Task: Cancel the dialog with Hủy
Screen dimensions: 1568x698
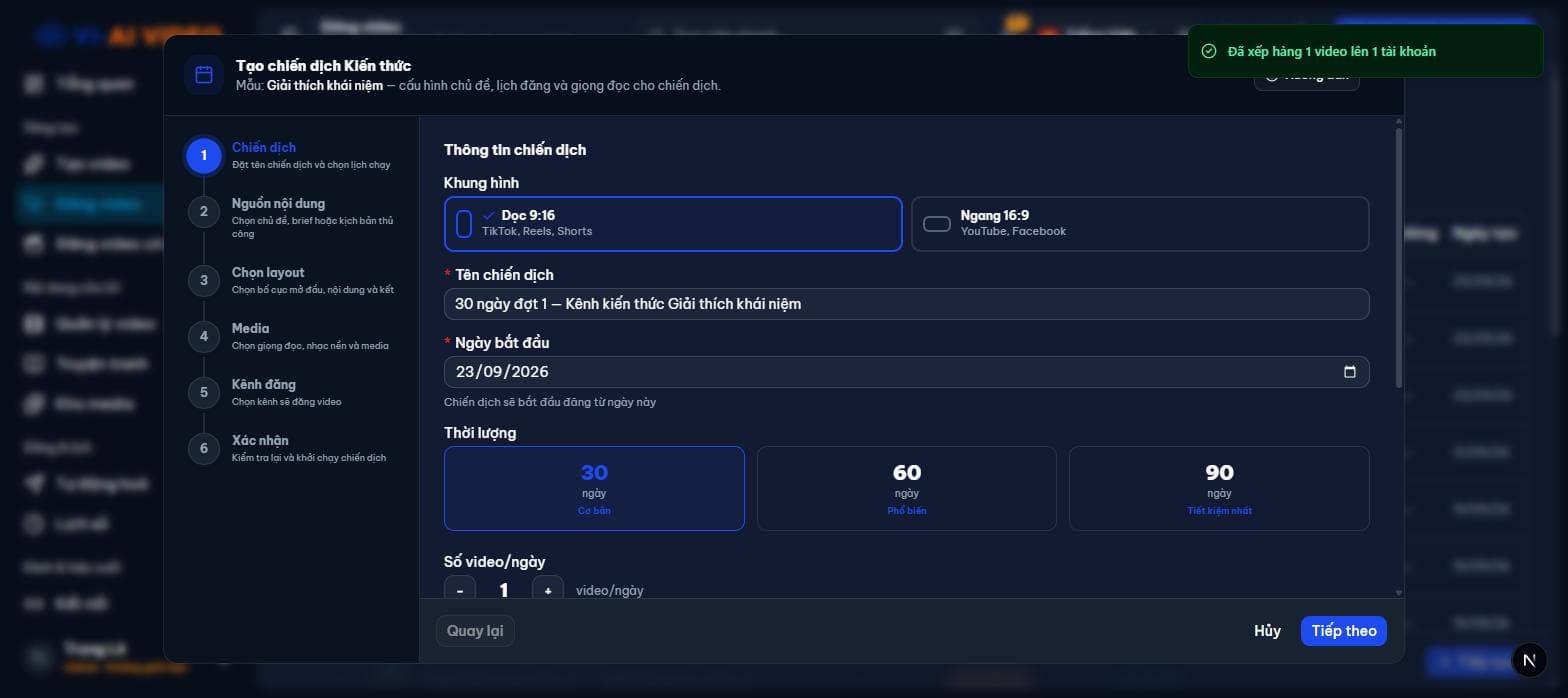Action: (1267, 631)
